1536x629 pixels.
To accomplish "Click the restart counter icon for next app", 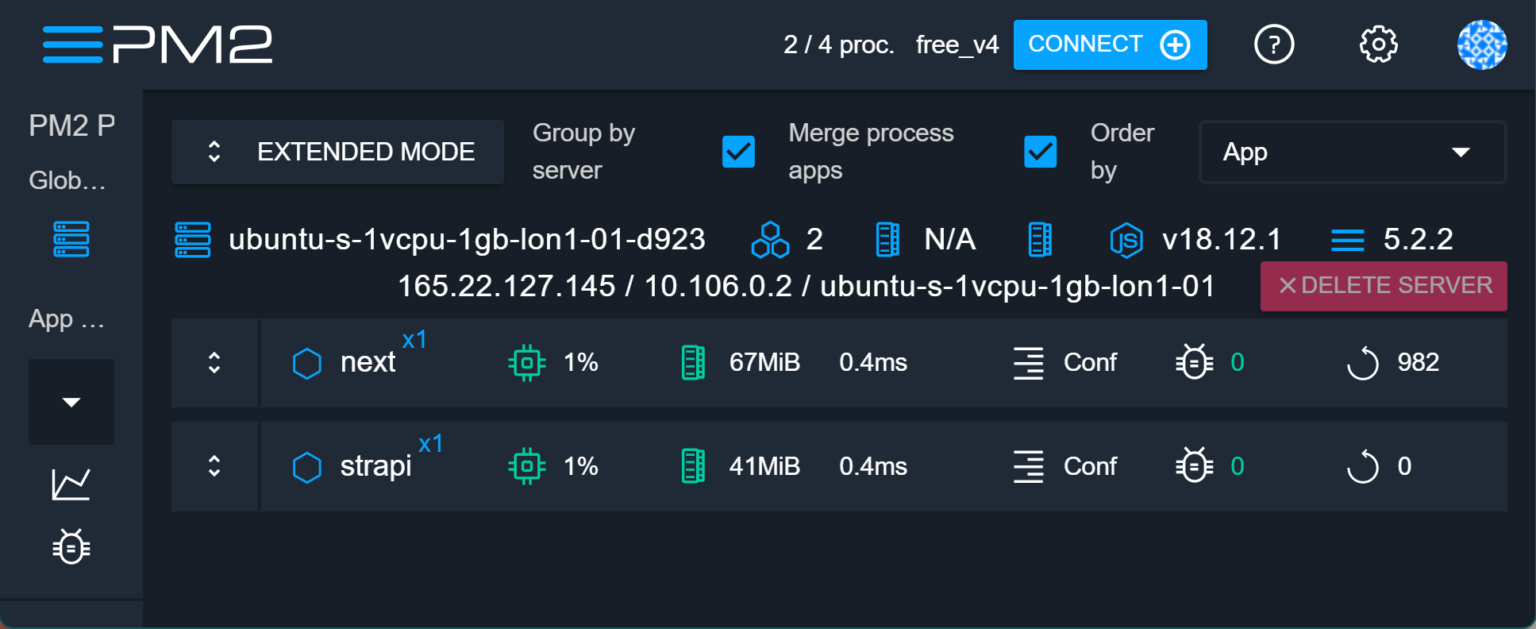I will point(1361,363).
